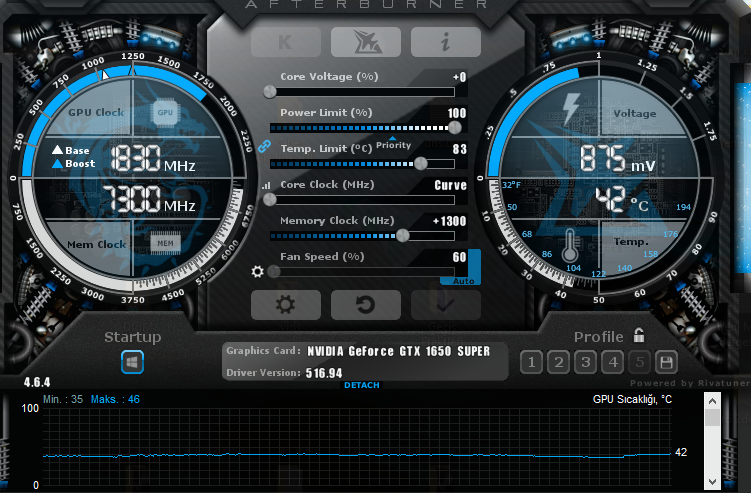Click the Power Limit slider handle
Image resolution: width=751 pixels, height=493 pixels.
tap(455, 127)
